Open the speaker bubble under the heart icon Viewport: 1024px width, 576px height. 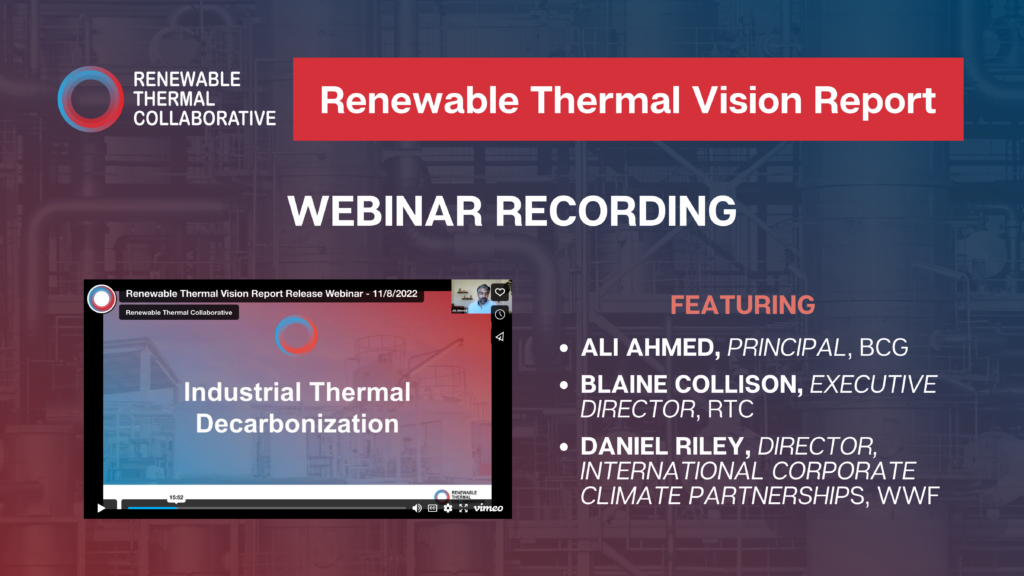point(500,314)
